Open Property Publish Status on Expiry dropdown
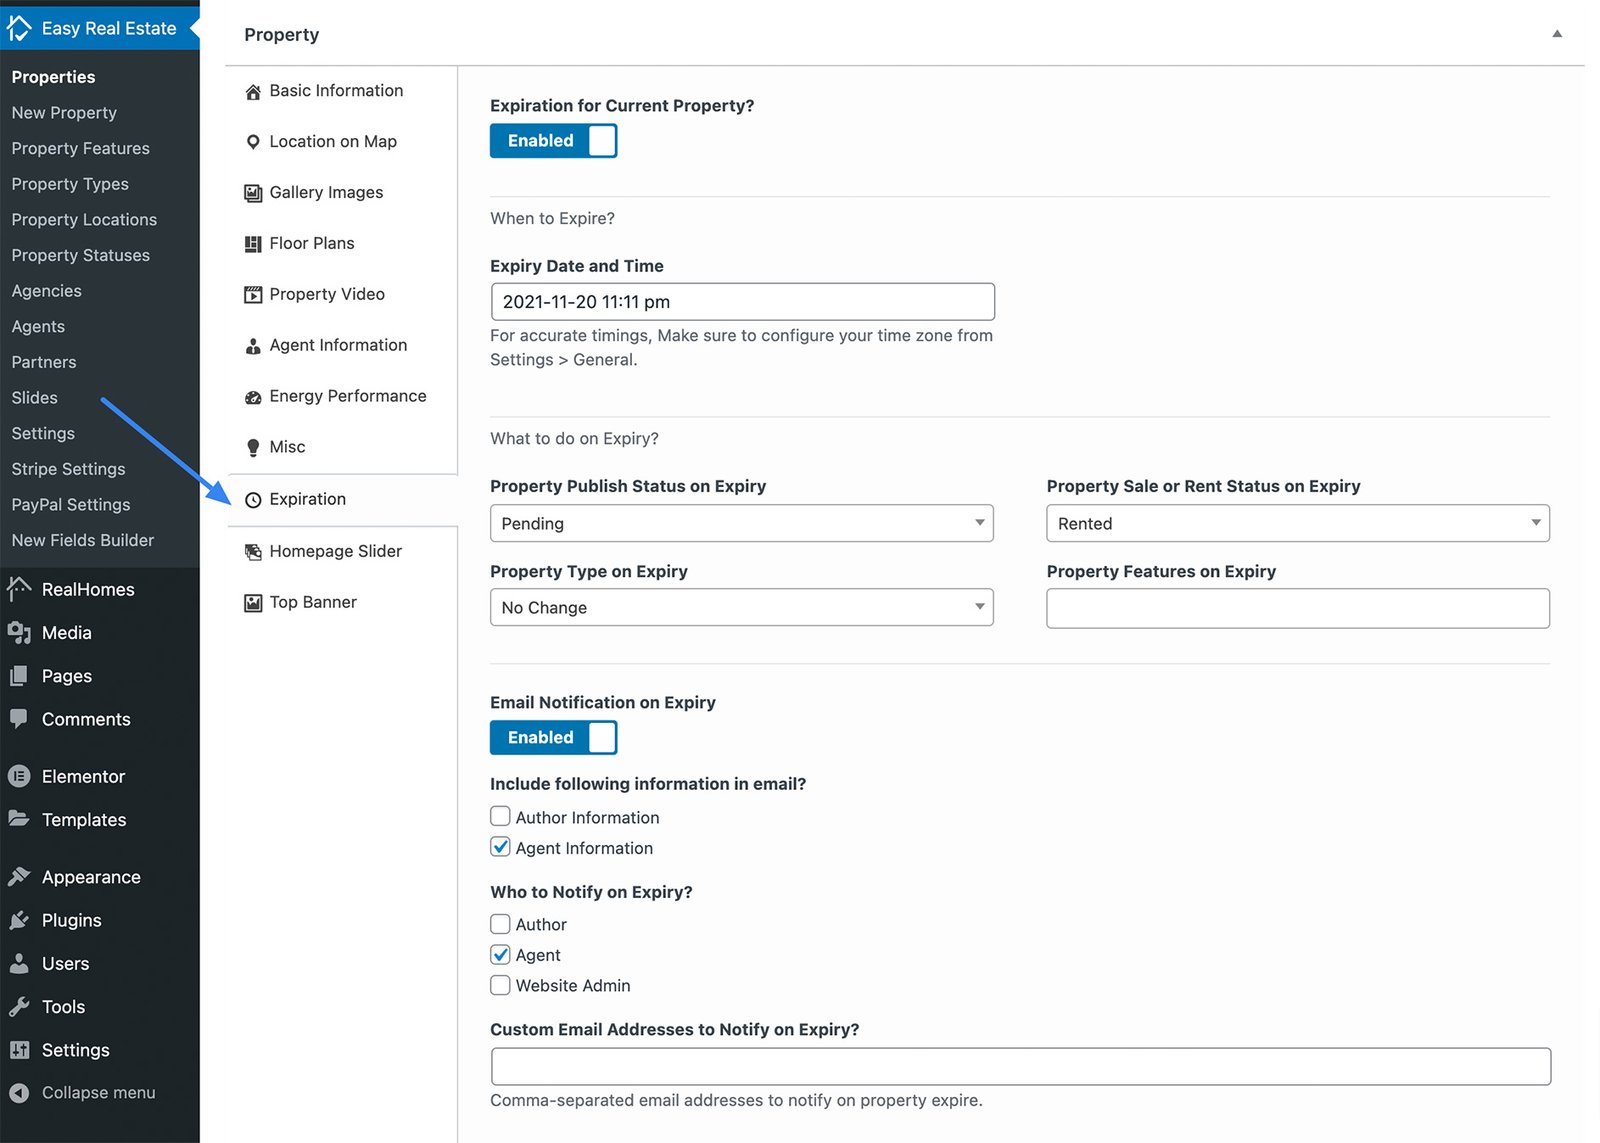 pos(741,523)
